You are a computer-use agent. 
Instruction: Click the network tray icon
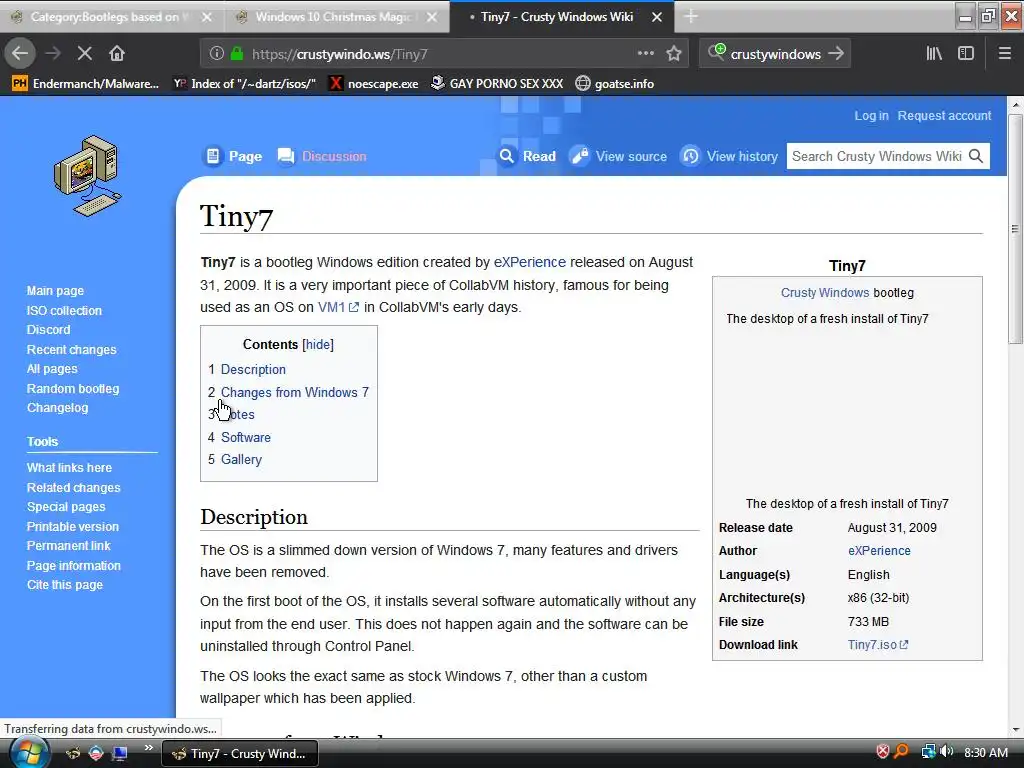click(928, 752)
